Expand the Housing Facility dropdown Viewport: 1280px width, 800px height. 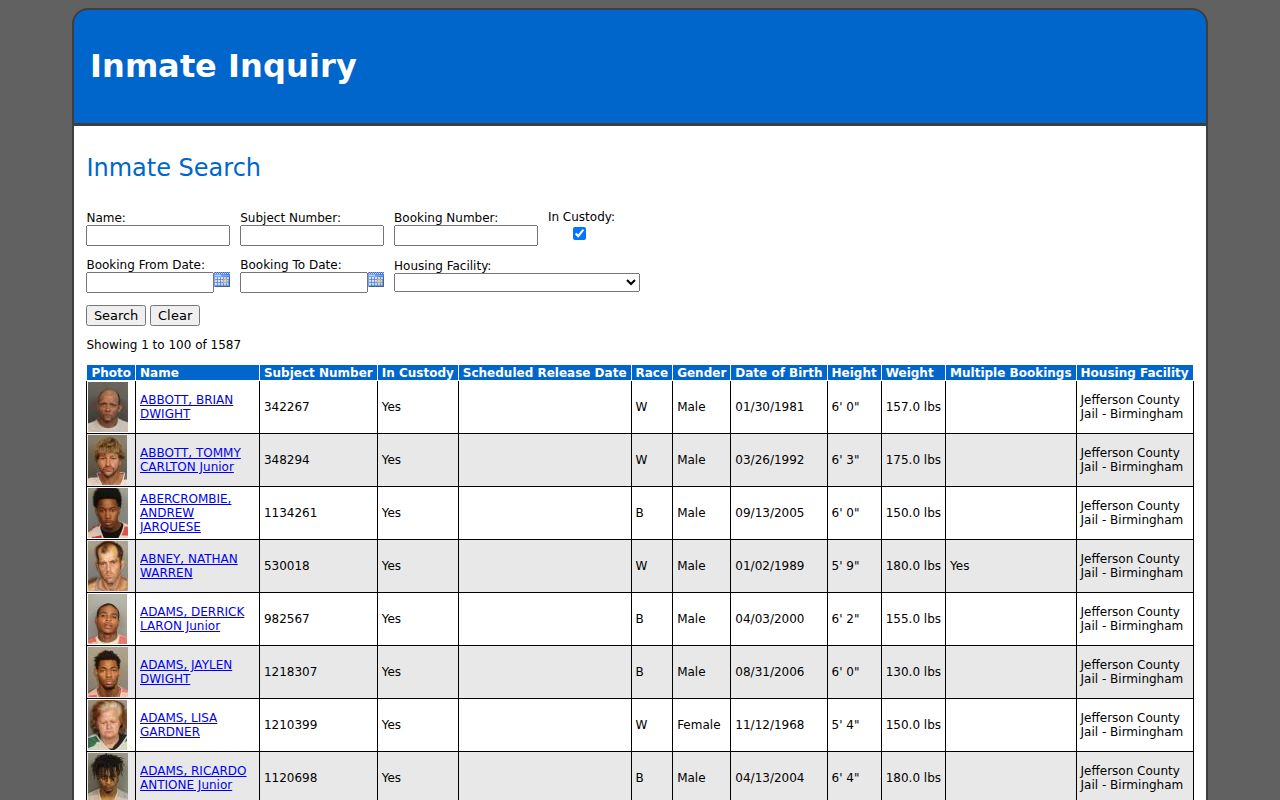pyautogui.click(x=517, y=283)
